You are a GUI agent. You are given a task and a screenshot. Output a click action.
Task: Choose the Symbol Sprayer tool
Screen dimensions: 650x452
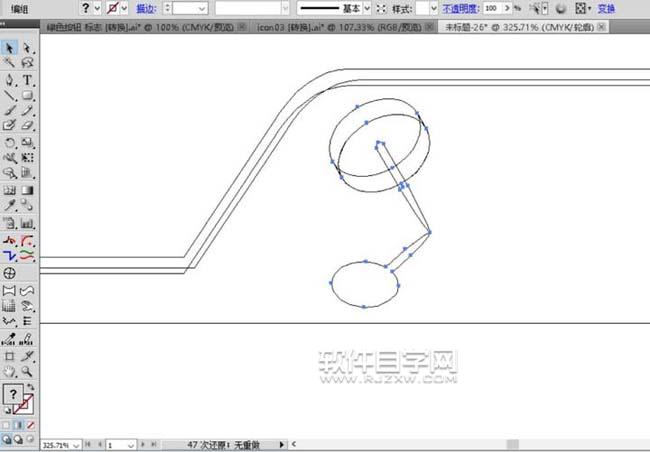pos(9,223)
